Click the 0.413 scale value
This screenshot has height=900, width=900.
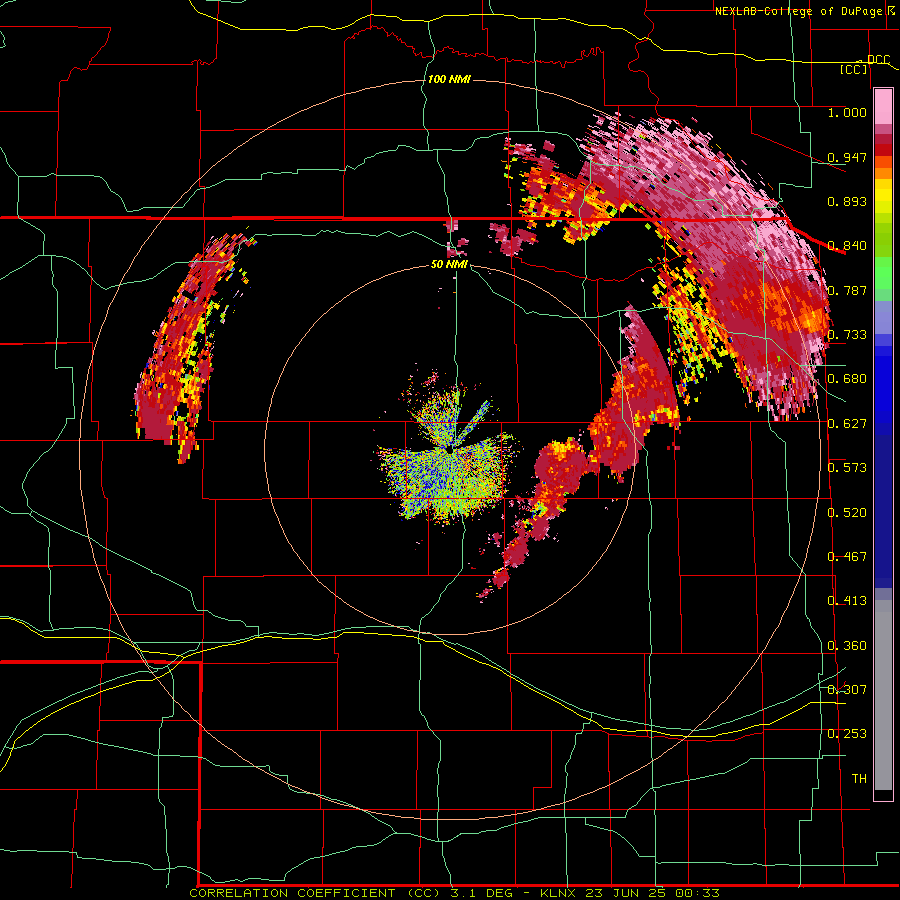847,601
